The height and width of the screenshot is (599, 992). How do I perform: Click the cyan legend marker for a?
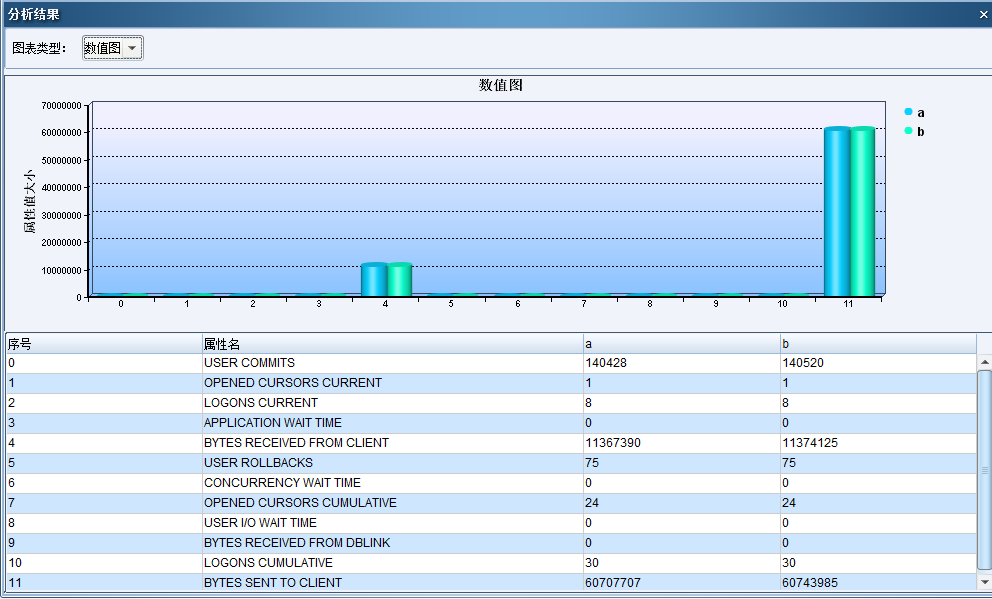coord(908,112)
